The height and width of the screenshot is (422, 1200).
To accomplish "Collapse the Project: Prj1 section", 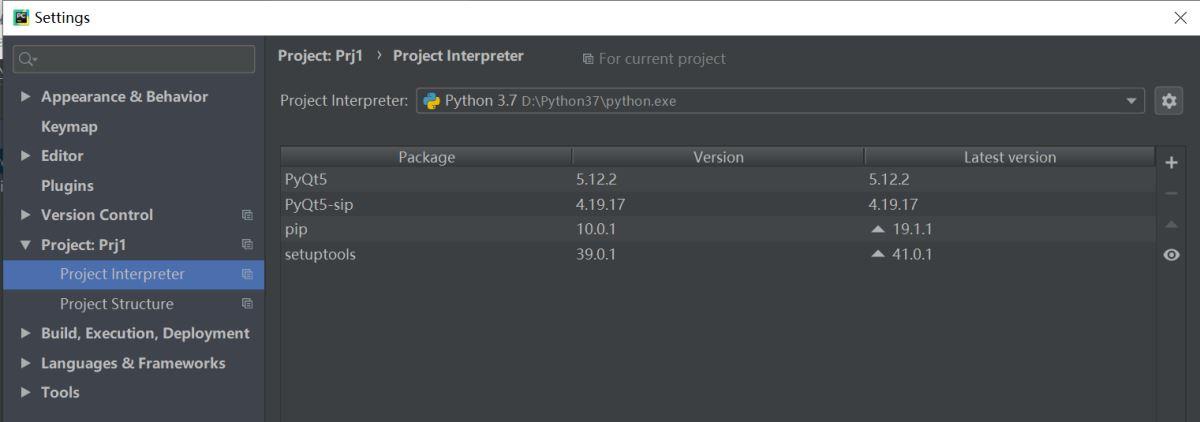I will [26, 245].
